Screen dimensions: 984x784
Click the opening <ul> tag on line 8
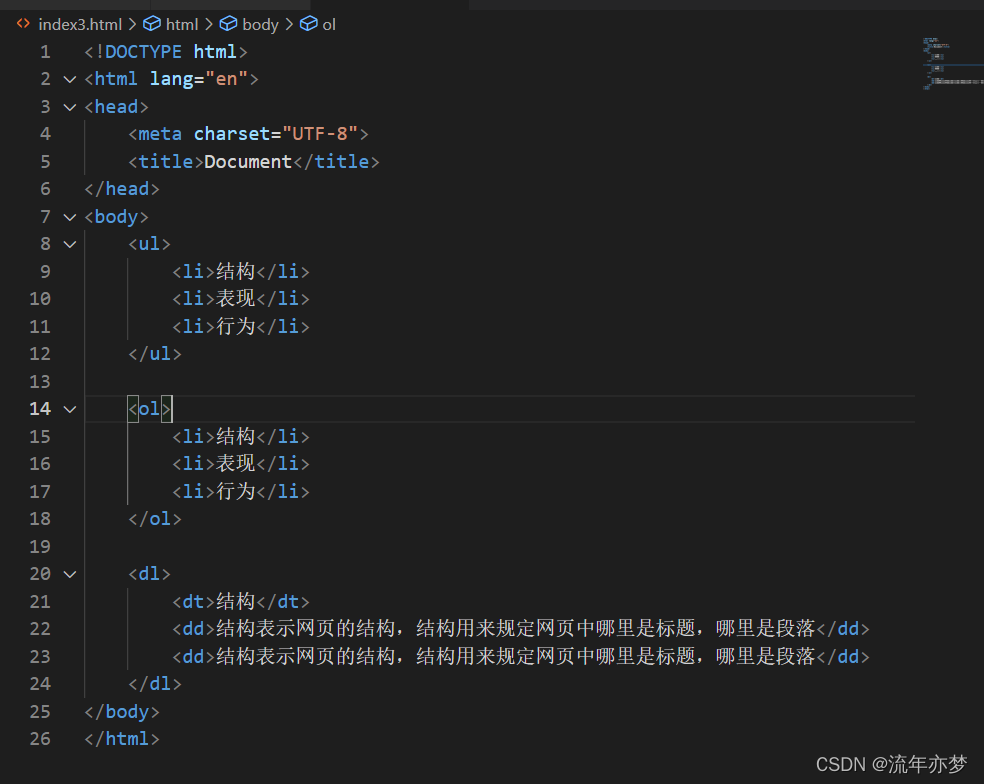[x=149, y=244]
